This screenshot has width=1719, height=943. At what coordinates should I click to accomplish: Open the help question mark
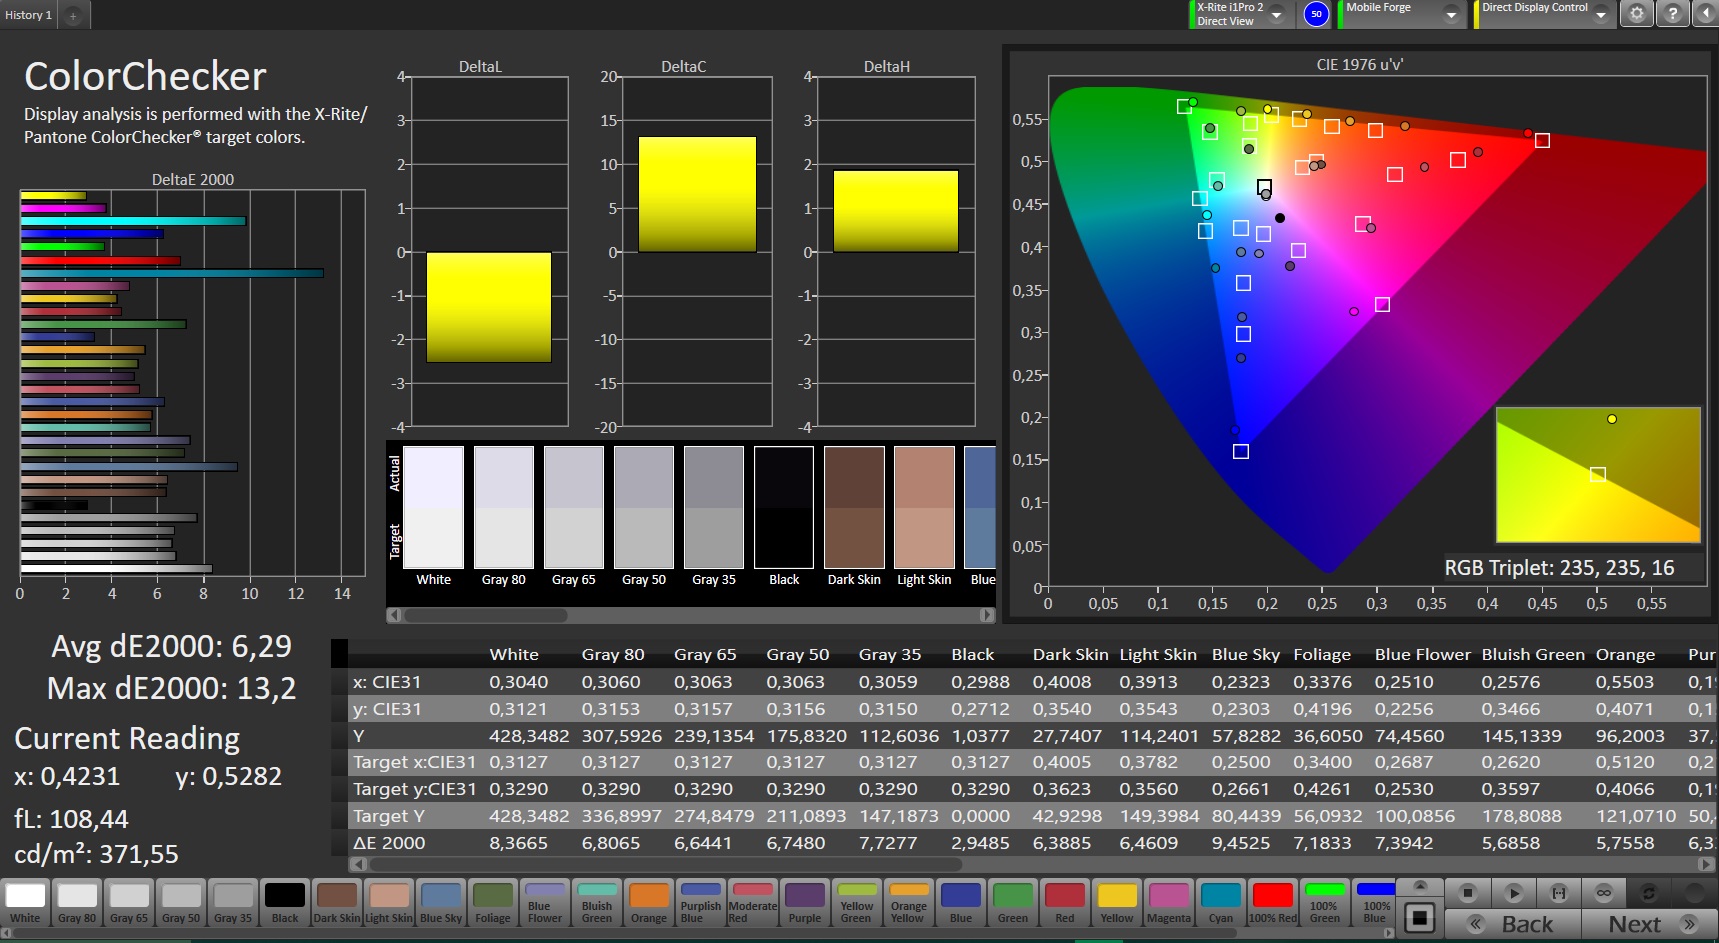(x=1672, y=14)
